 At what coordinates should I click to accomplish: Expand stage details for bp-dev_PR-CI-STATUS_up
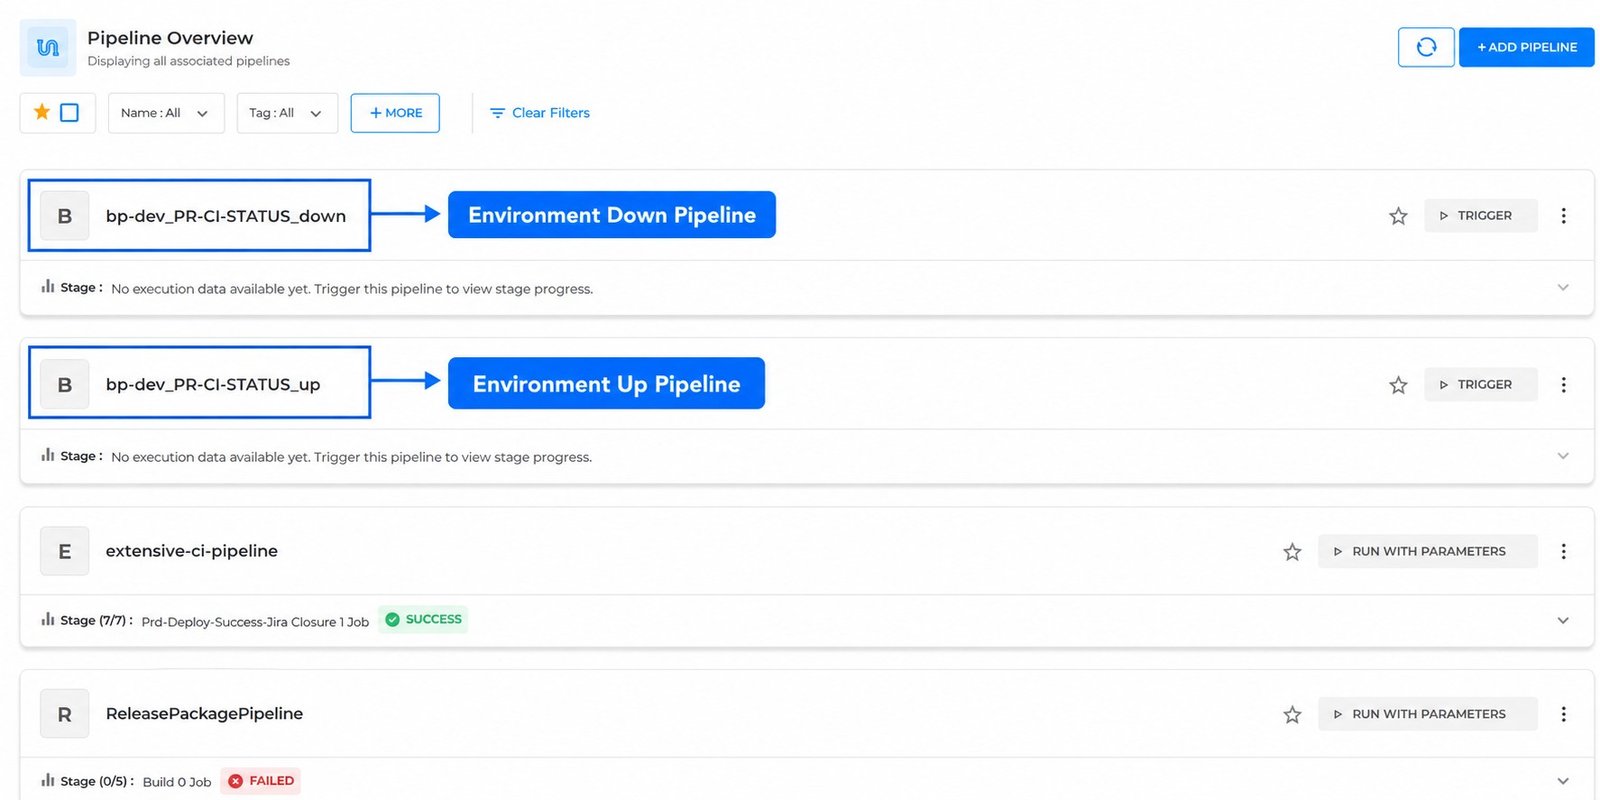tap(1563, 456)
